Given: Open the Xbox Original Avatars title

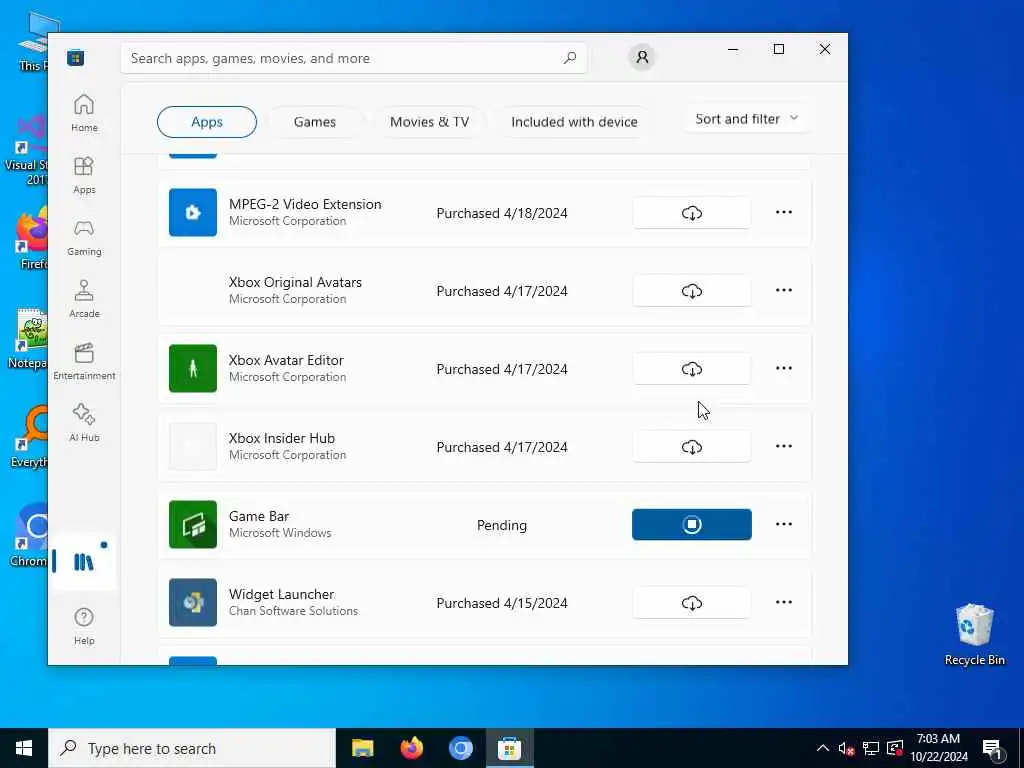Looking at the screenshot, I should 295,282.
